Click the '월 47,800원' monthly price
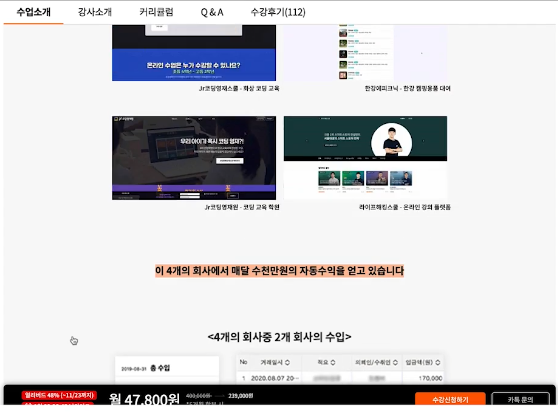This screenshot has height=413, width=558. [x=144, y=399]
